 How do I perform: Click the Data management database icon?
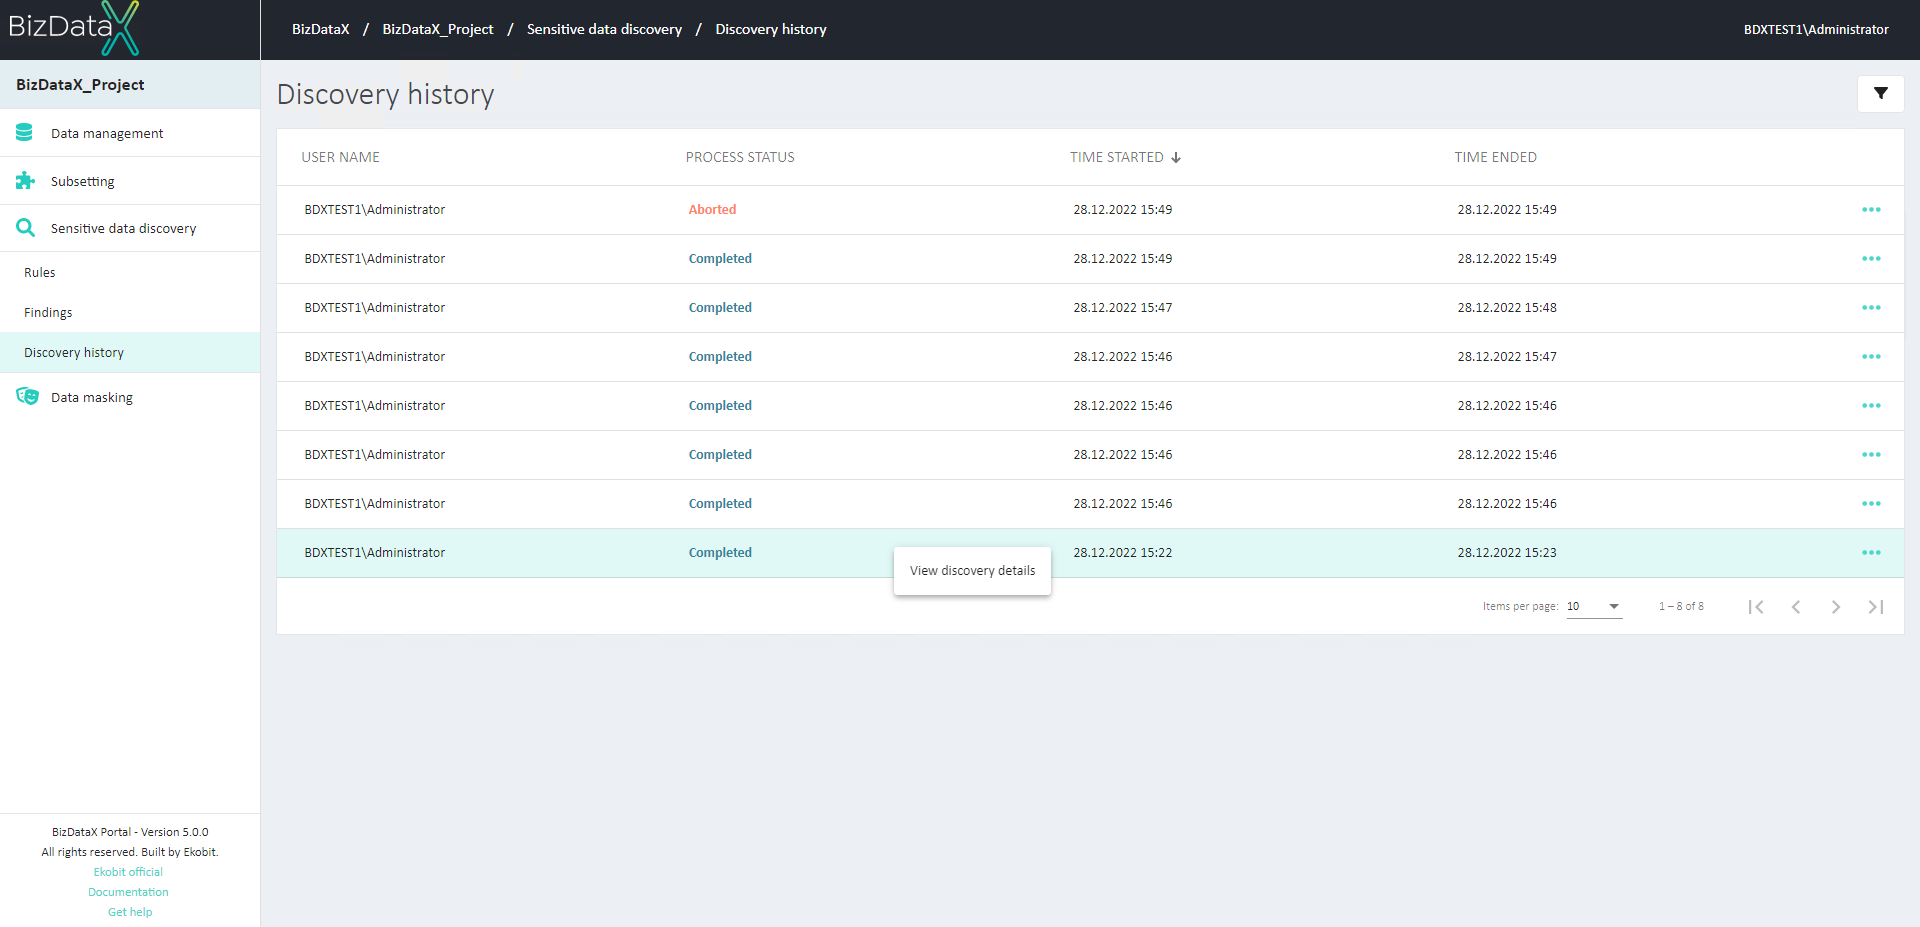25,132
